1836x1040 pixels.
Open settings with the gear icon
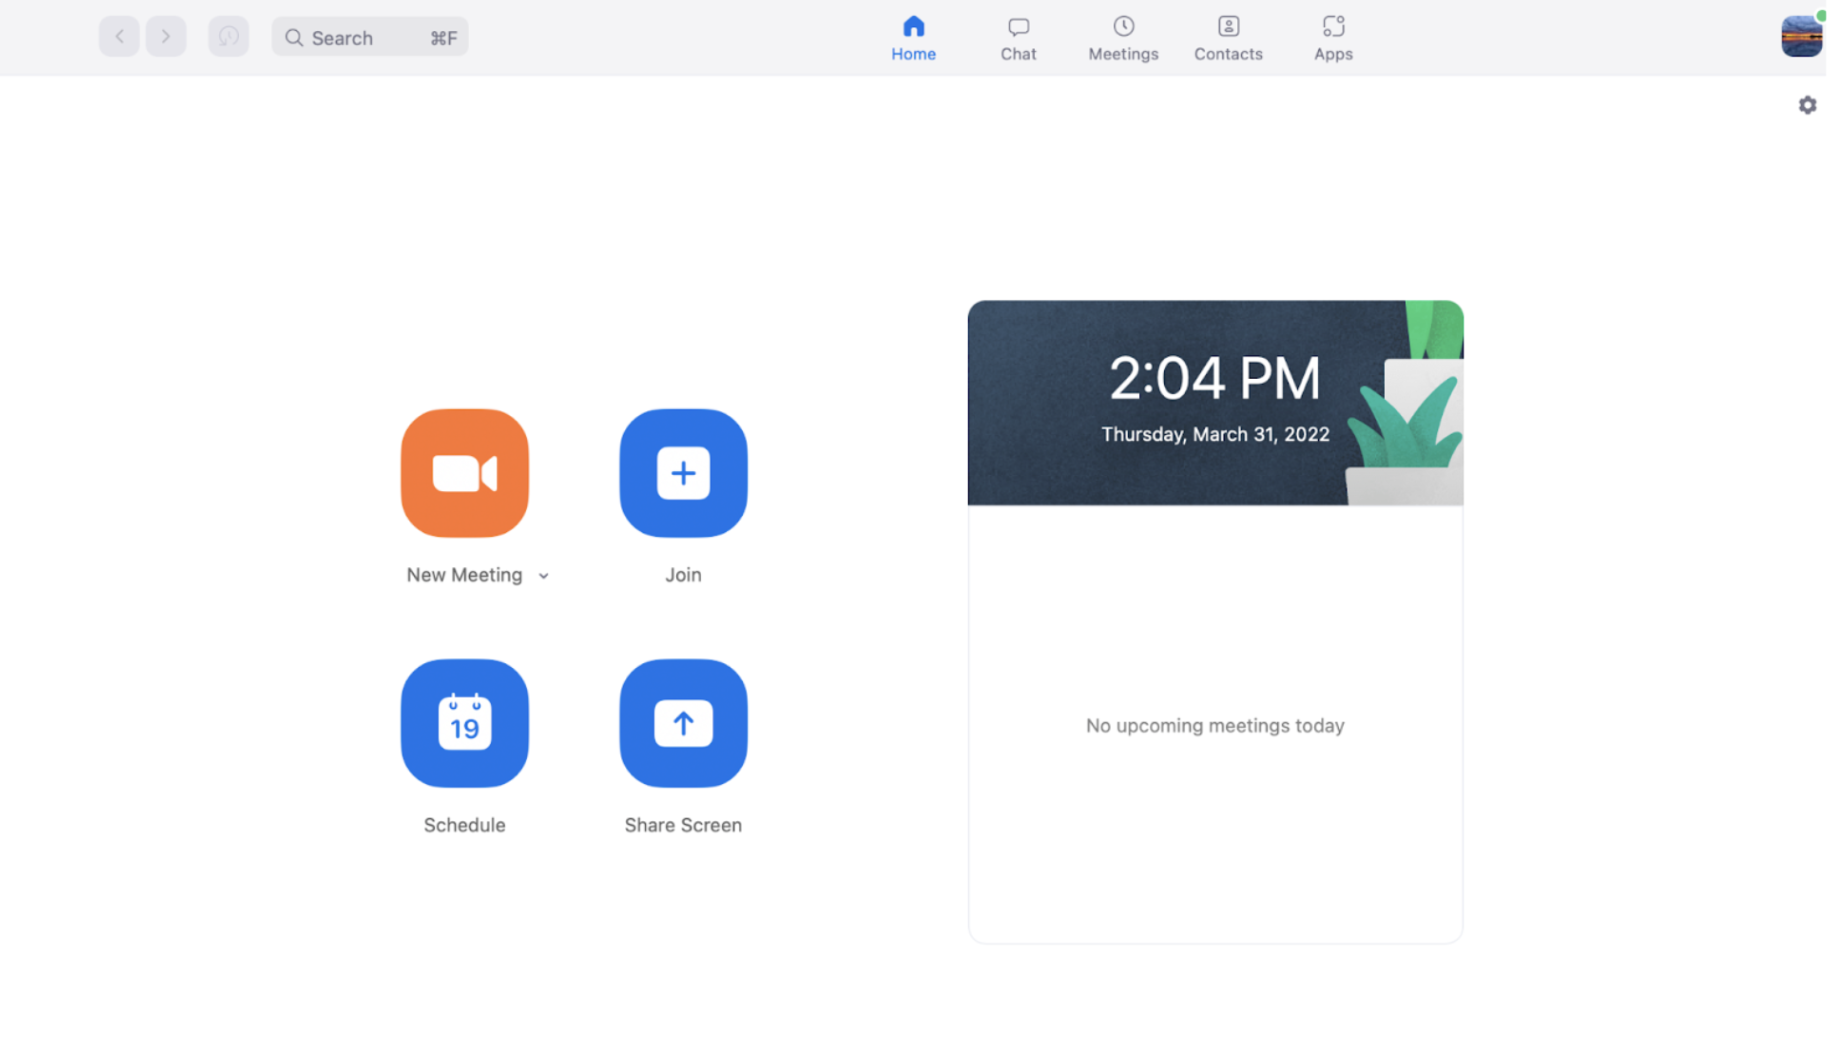[x=1807, y=105]
